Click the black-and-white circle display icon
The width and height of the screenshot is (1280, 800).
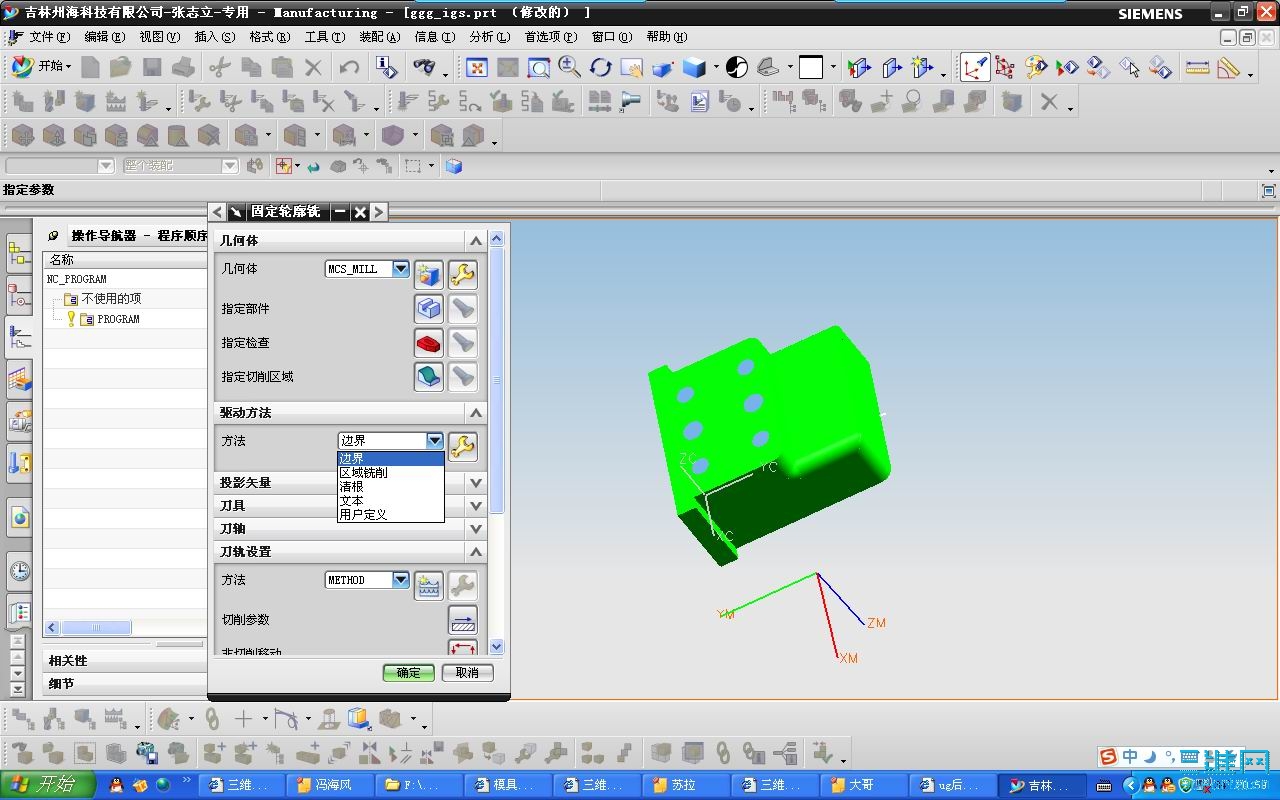pos(737,67)
